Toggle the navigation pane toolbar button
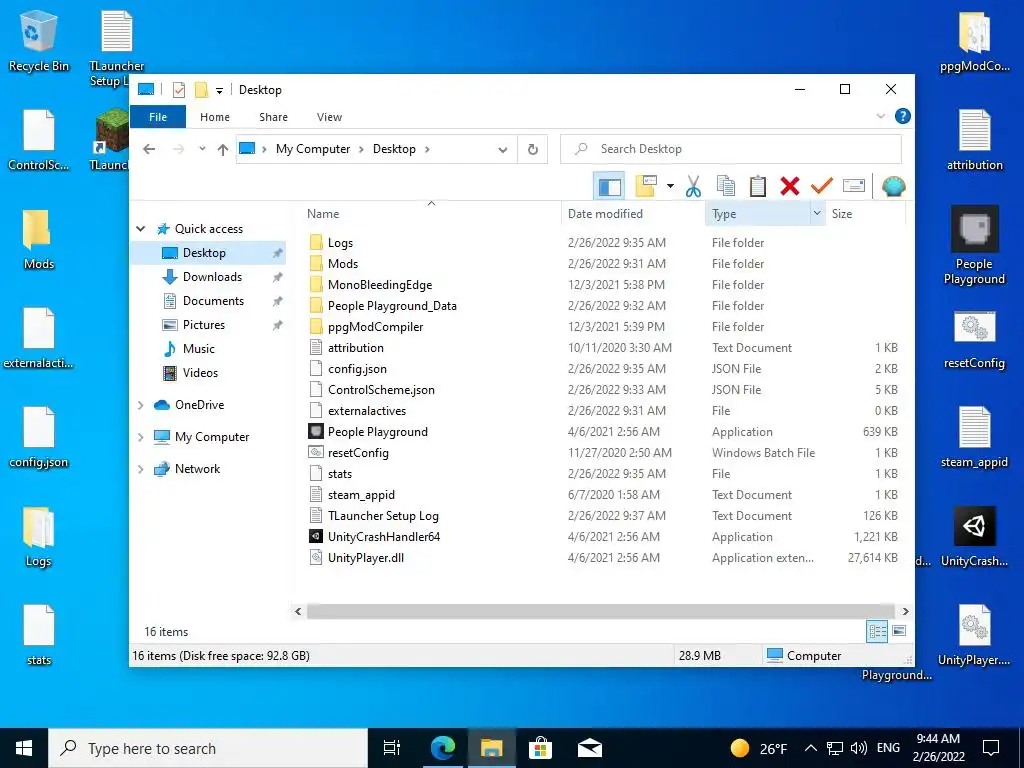 [609, 187]
